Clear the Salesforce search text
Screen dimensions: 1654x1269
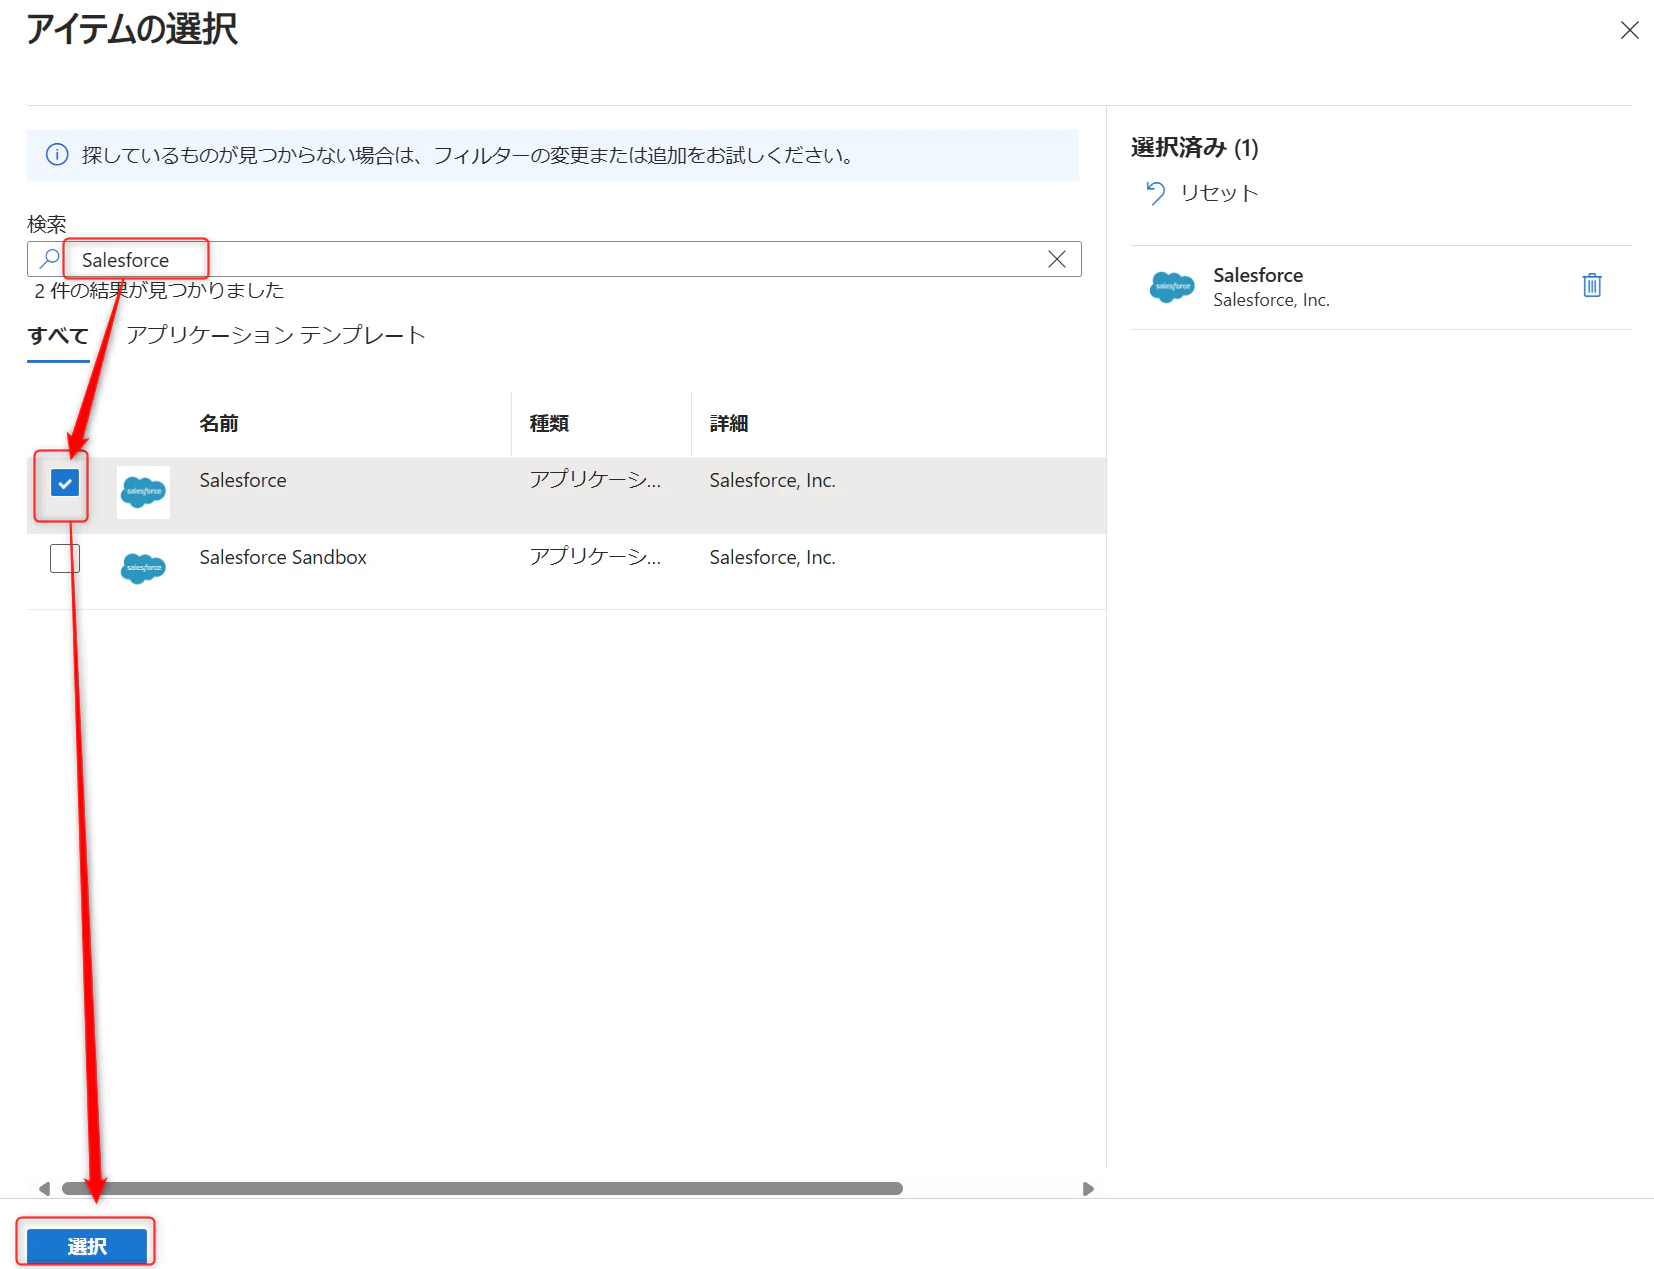[1056, 259]
